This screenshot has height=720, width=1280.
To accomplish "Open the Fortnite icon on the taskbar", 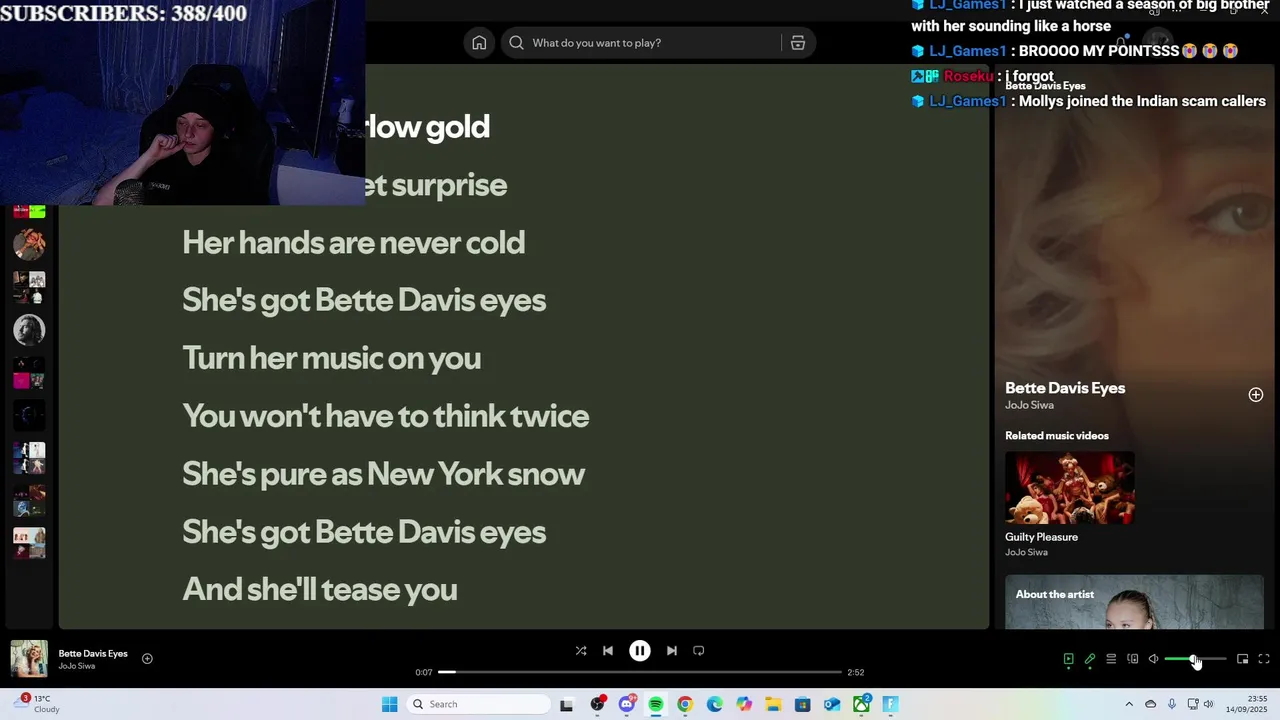I will click(891, 704).
